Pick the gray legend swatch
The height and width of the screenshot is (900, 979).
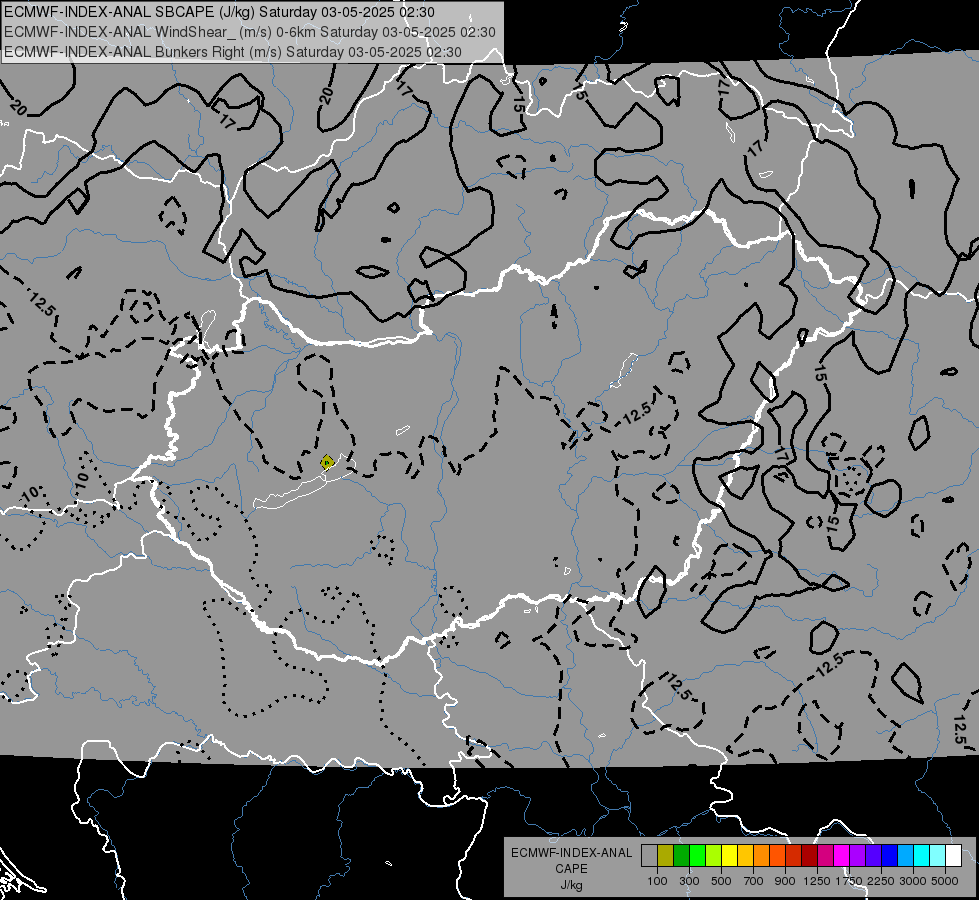pos(649,856)
